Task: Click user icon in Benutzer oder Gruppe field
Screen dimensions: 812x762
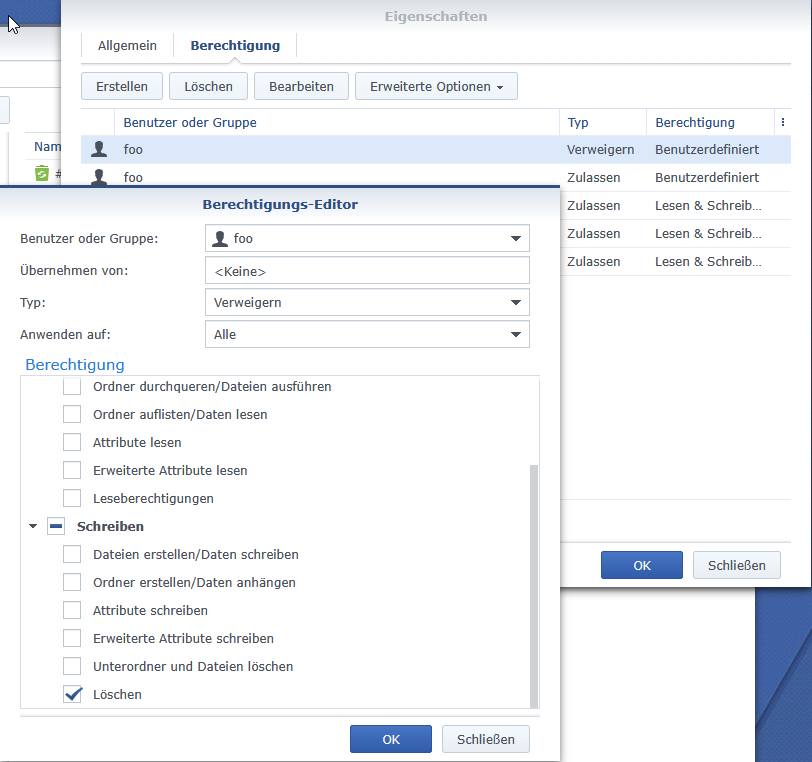Action: (221, 238)
